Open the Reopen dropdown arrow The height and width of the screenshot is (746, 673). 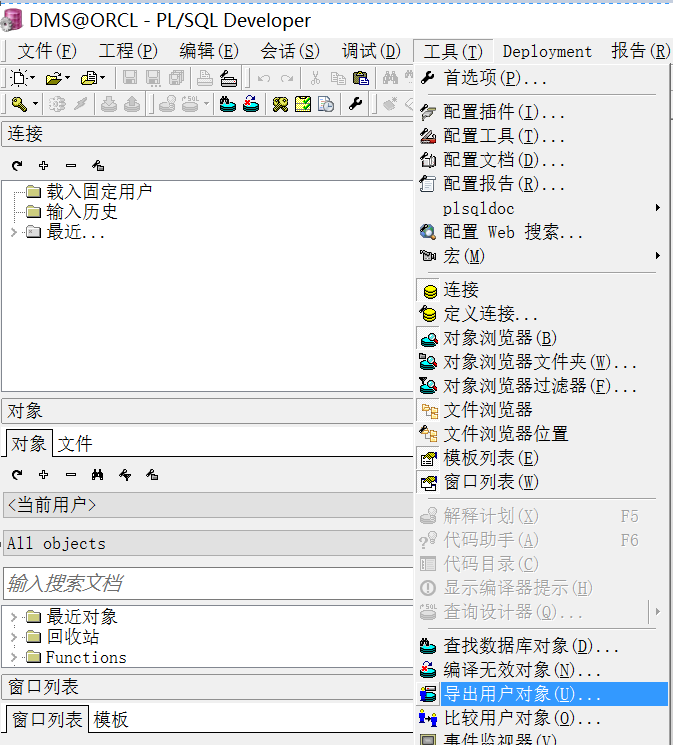click(103, 78)
